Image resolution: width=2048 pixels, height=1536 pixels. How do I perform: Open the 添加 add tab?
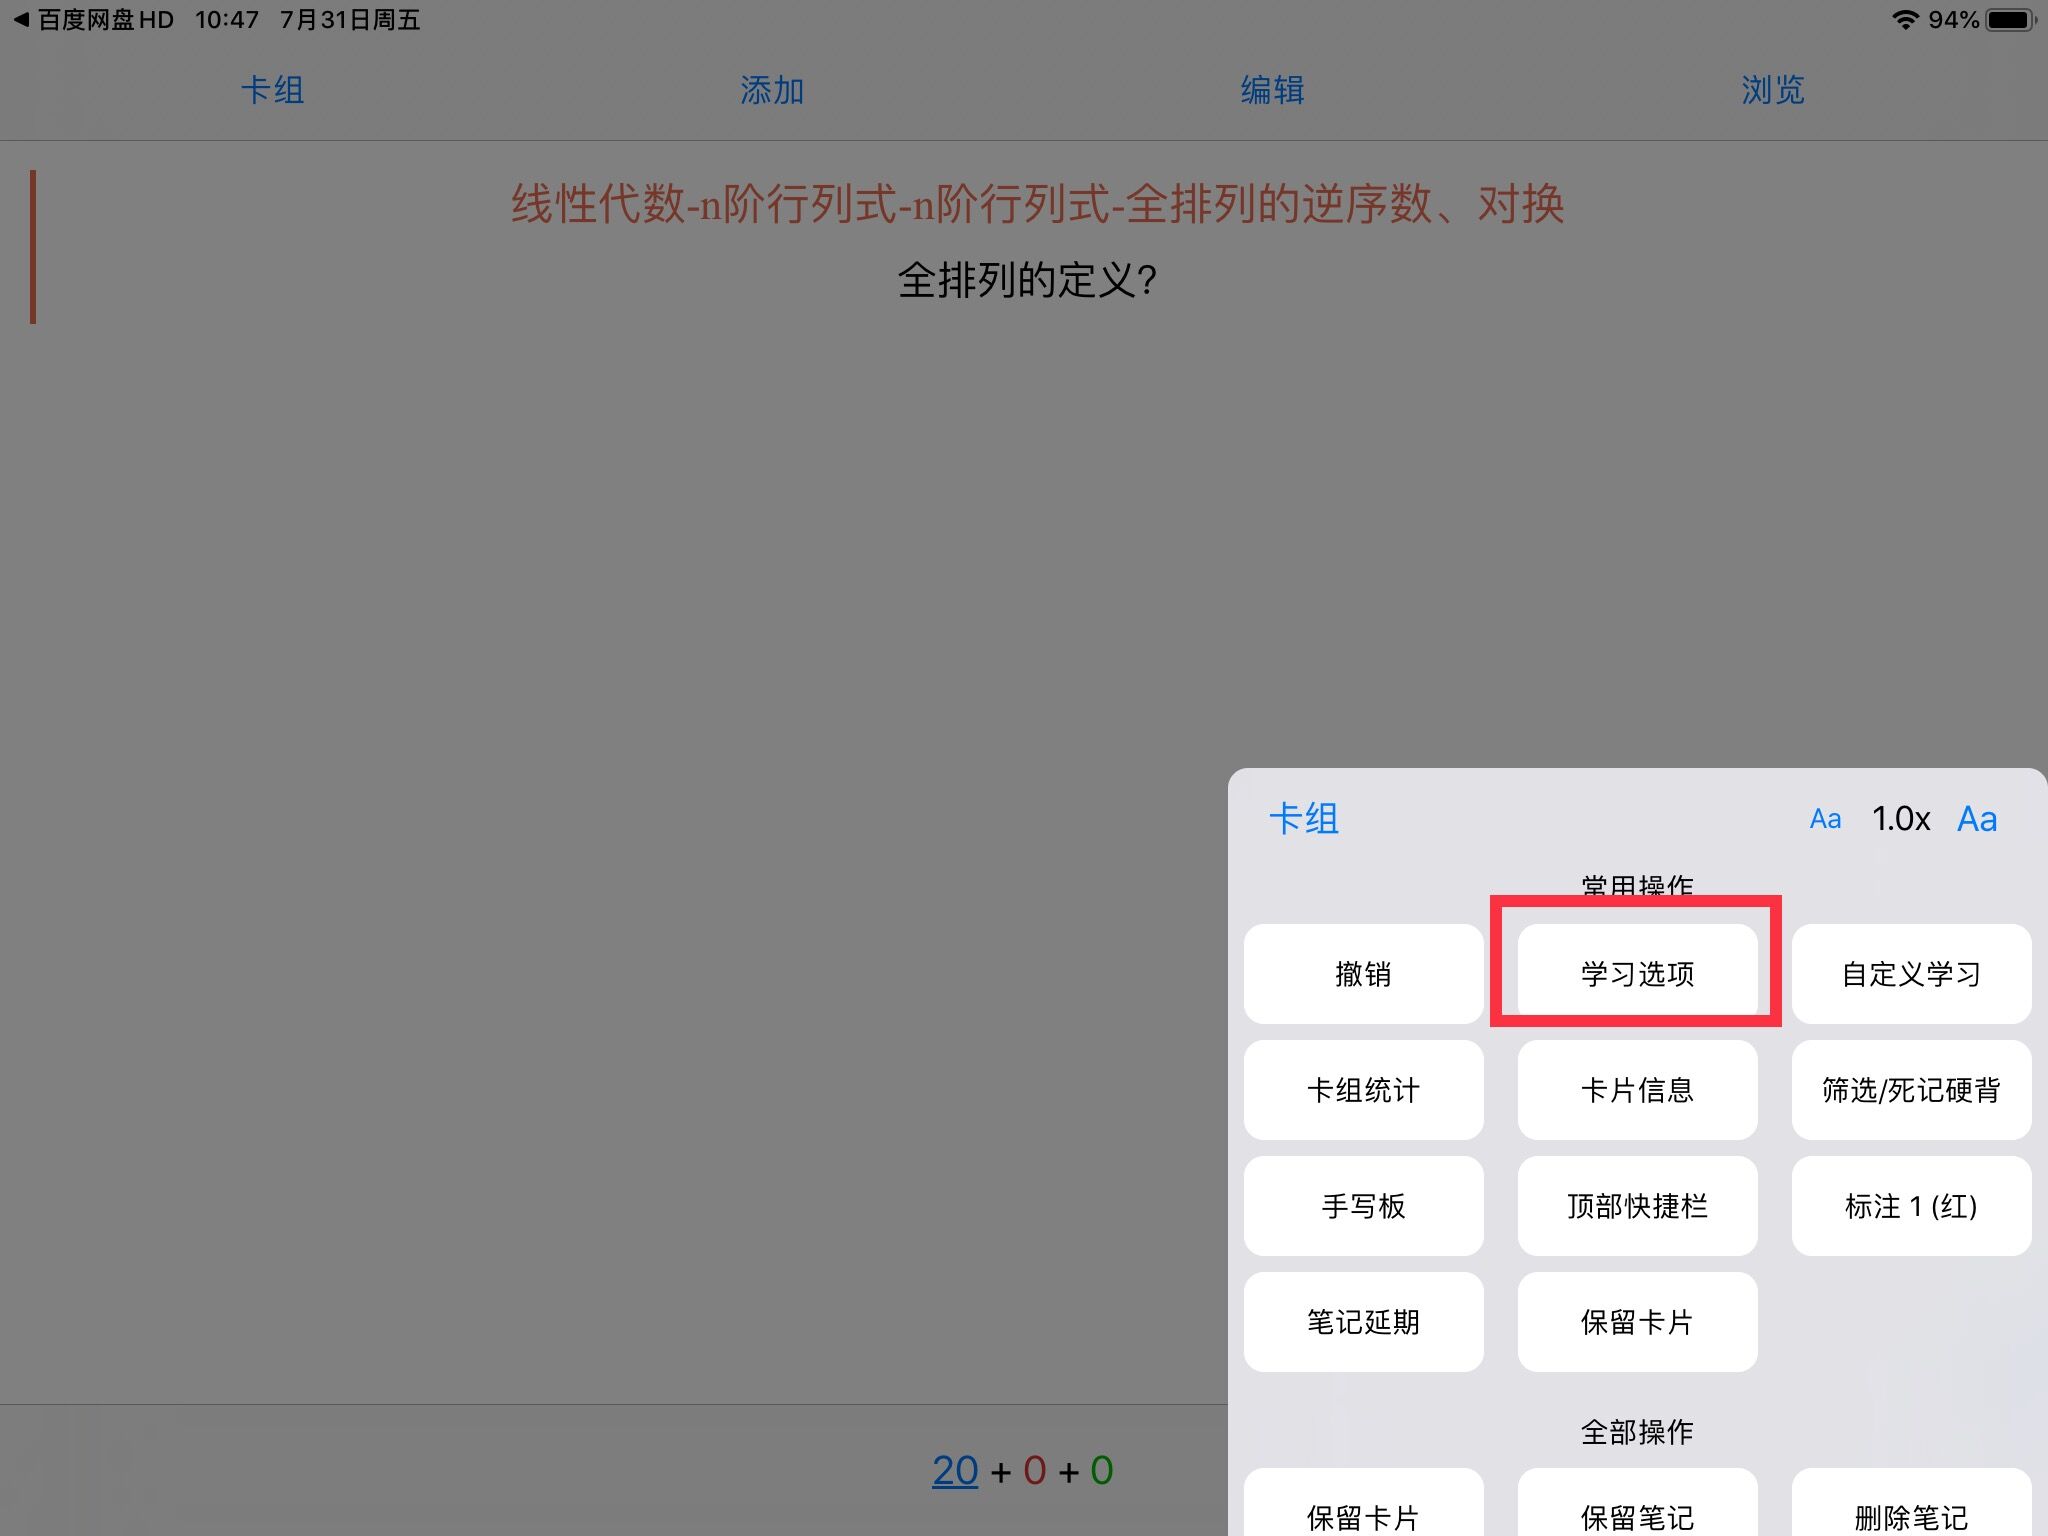pos(772,90)
